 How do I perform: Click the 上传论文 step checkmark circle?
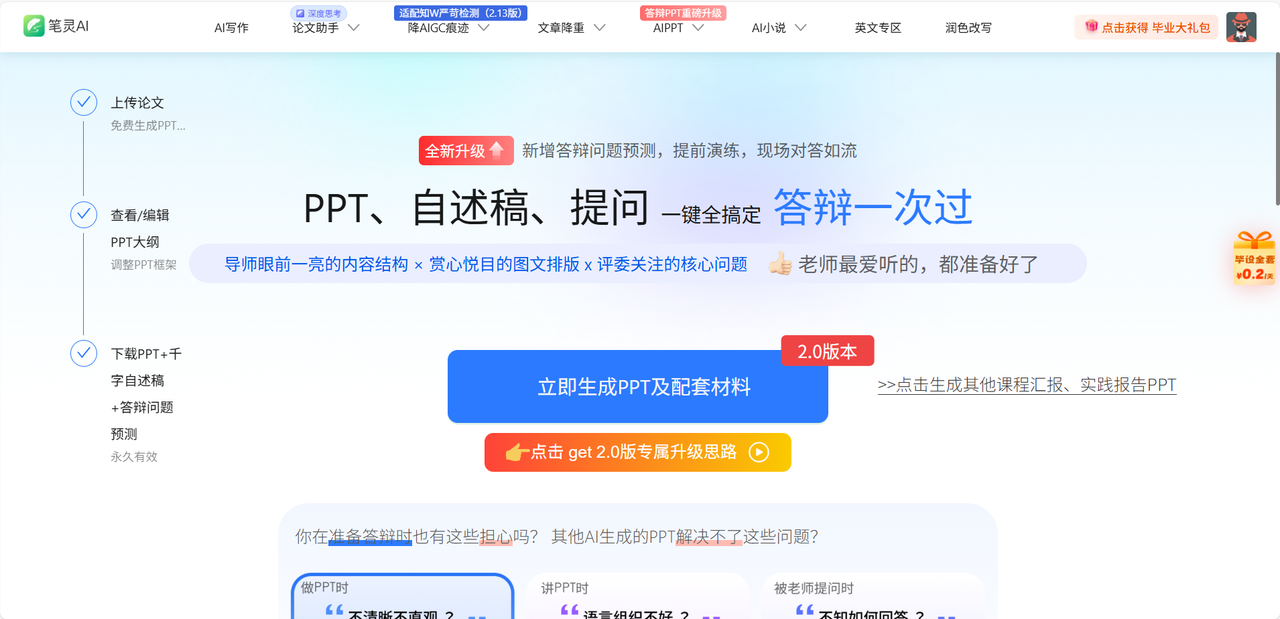[83, 102]
